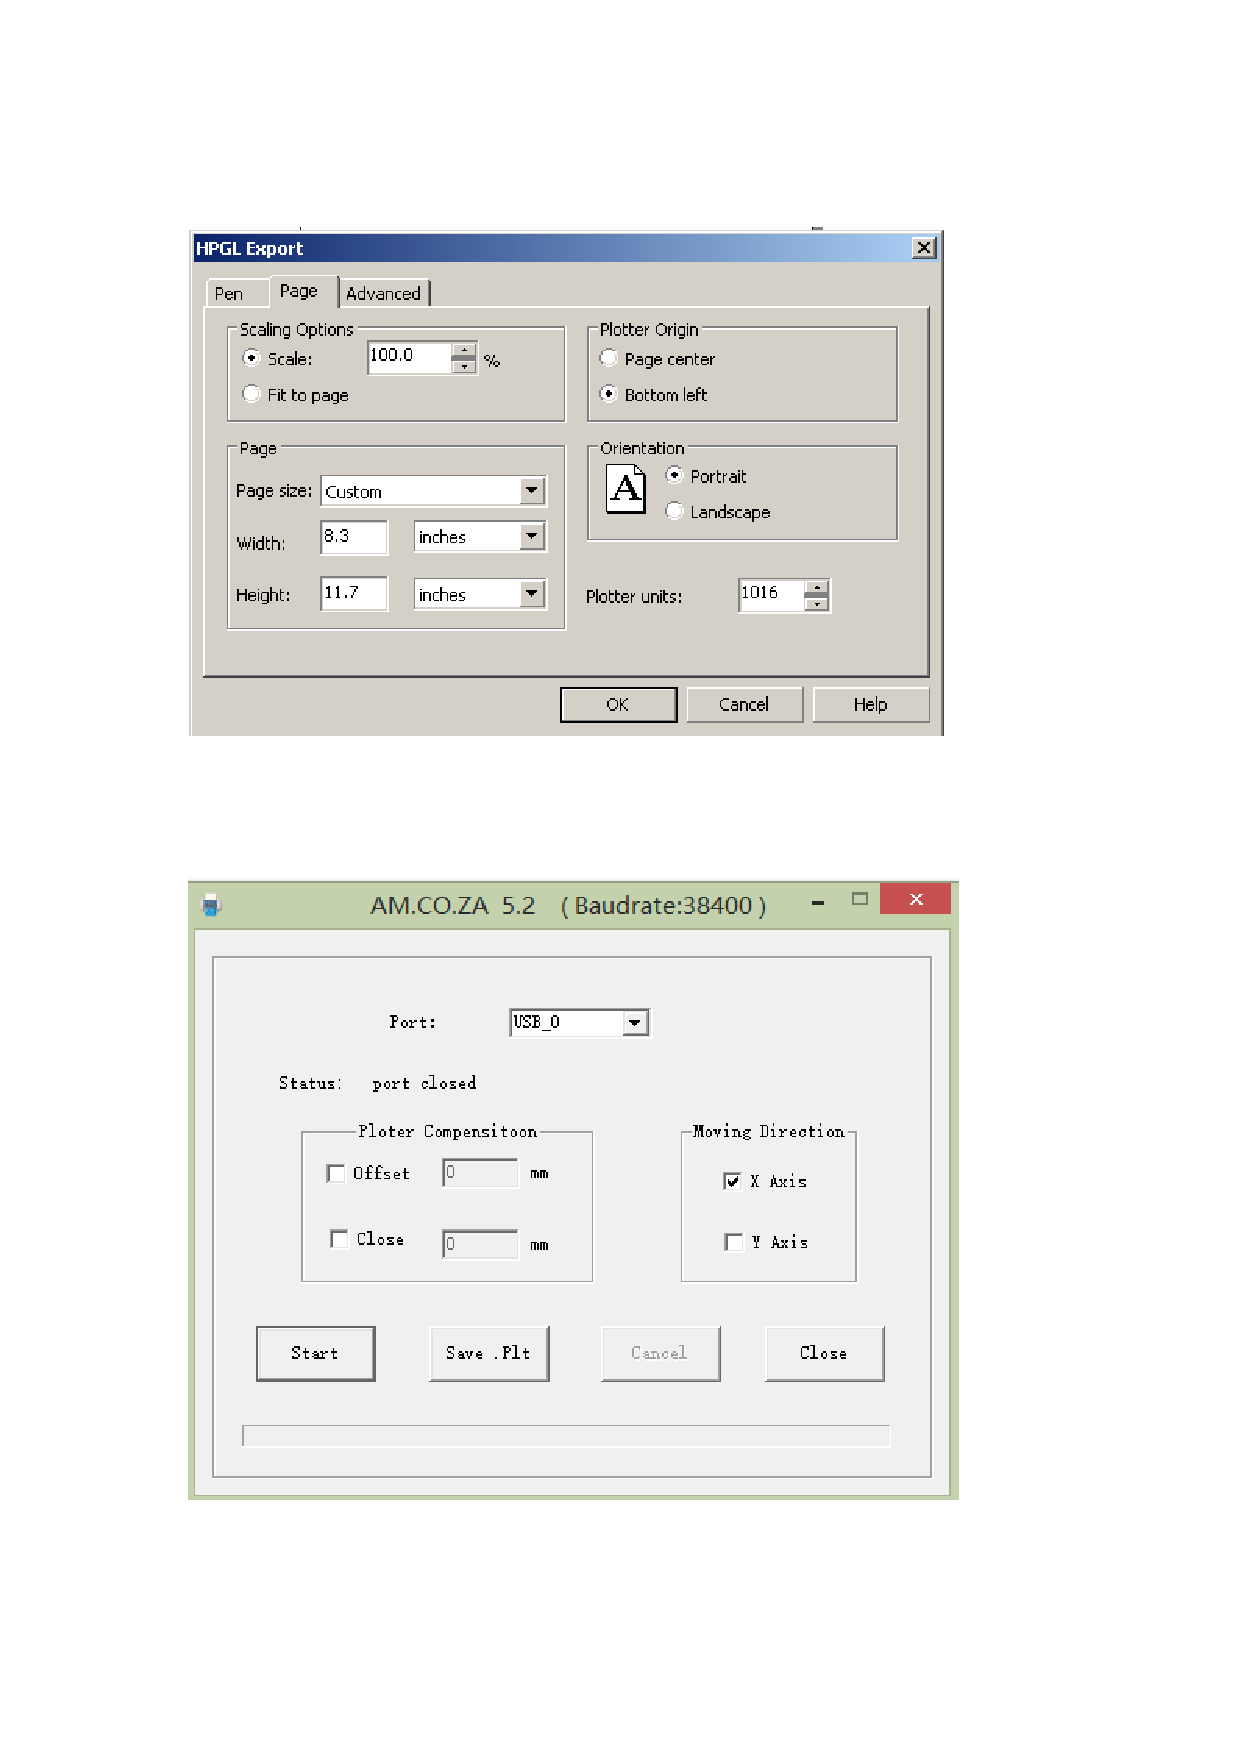The image size is (1240, 1754).
Task: Open the Port USB_0 dropdown
Action: (x=635, y=1022)
